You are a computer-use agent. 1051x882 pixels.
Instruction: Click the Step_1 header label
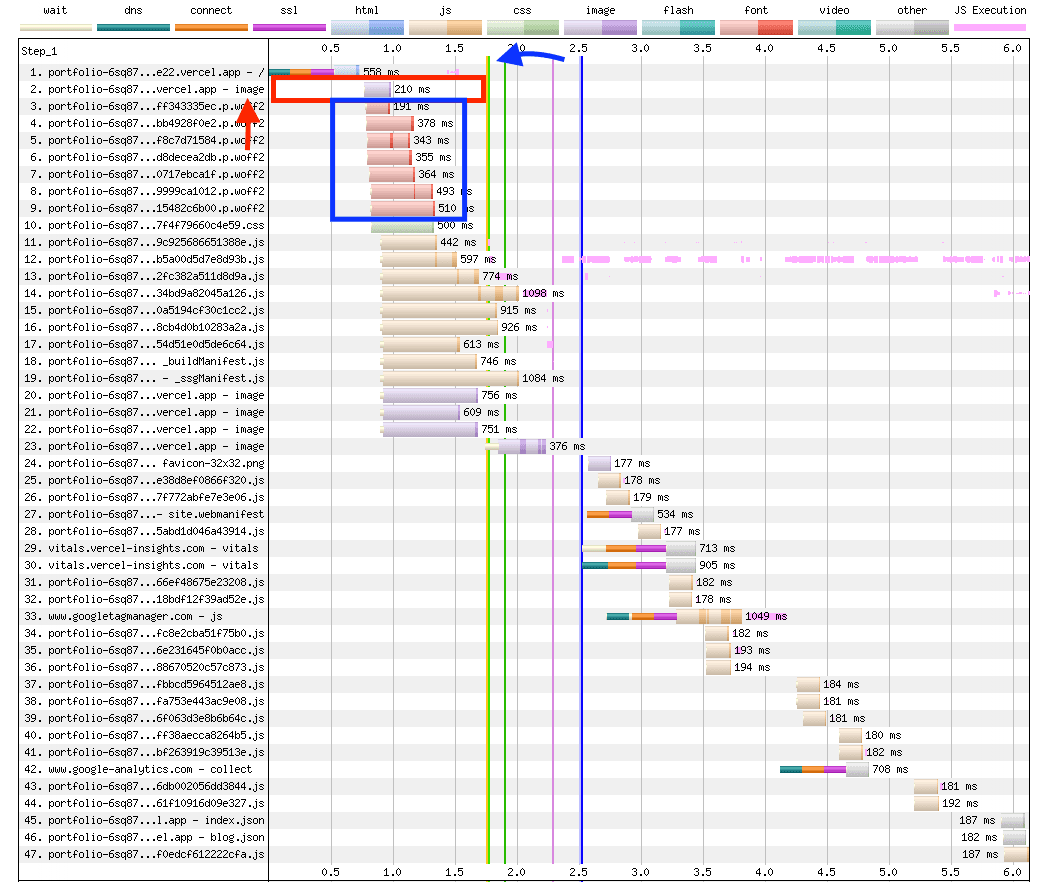coord(42,48)
